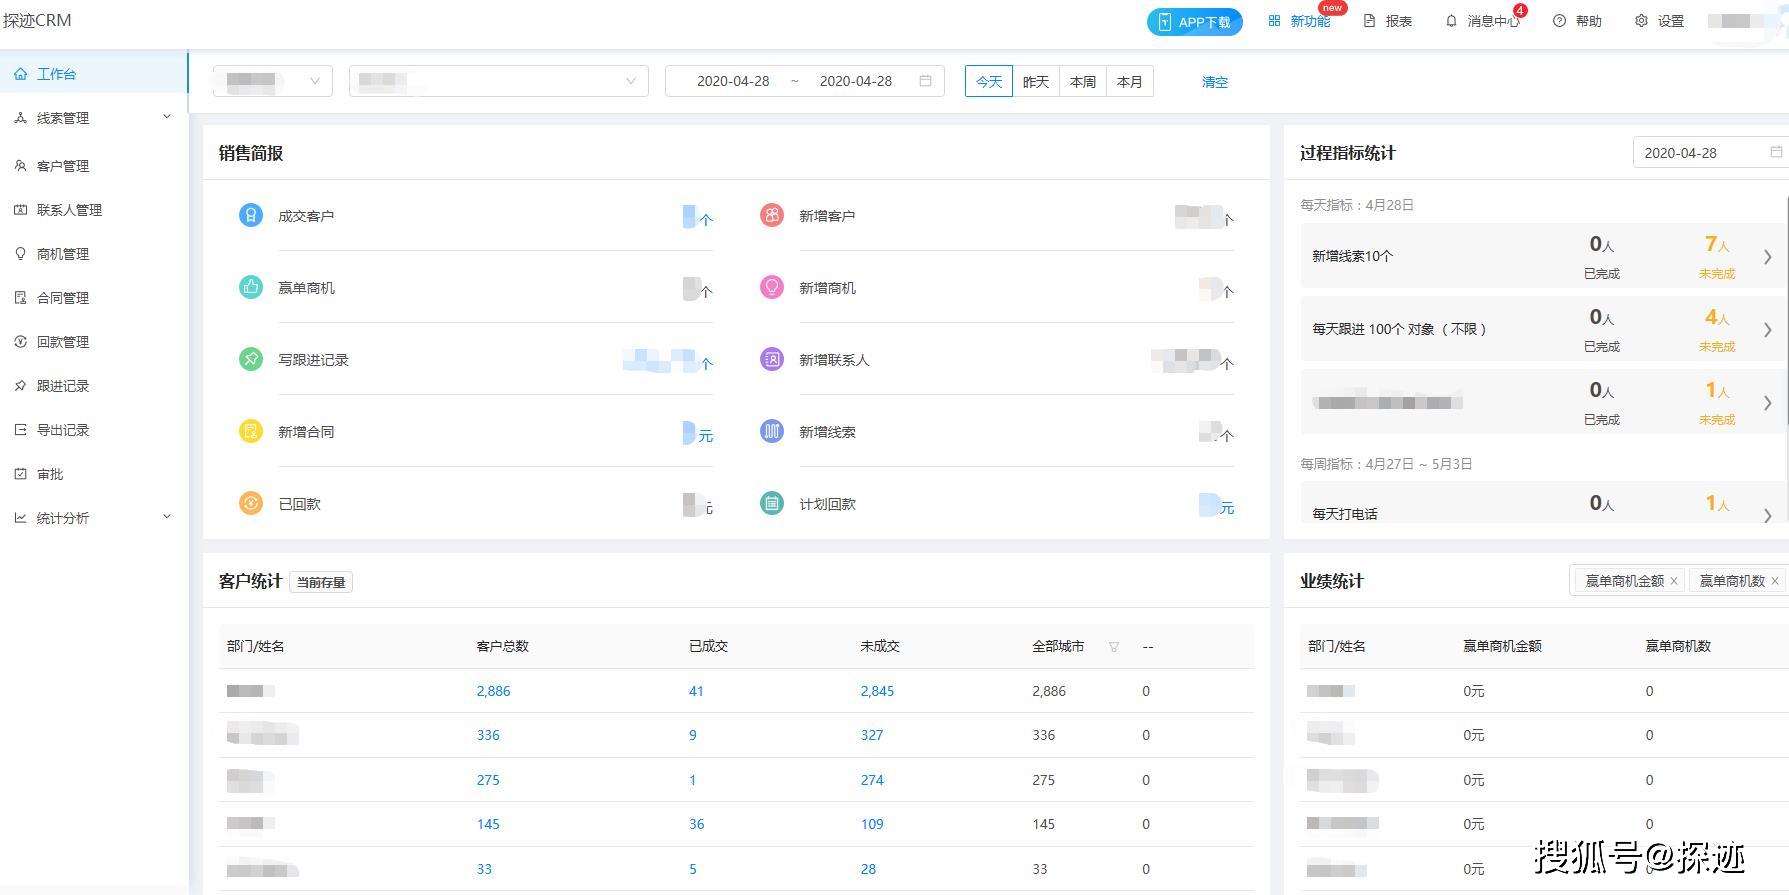Viewport: 1789px width, 895px height.
Task: Click the 帮助 question mark icon
Action: [x=1559, y=21]
